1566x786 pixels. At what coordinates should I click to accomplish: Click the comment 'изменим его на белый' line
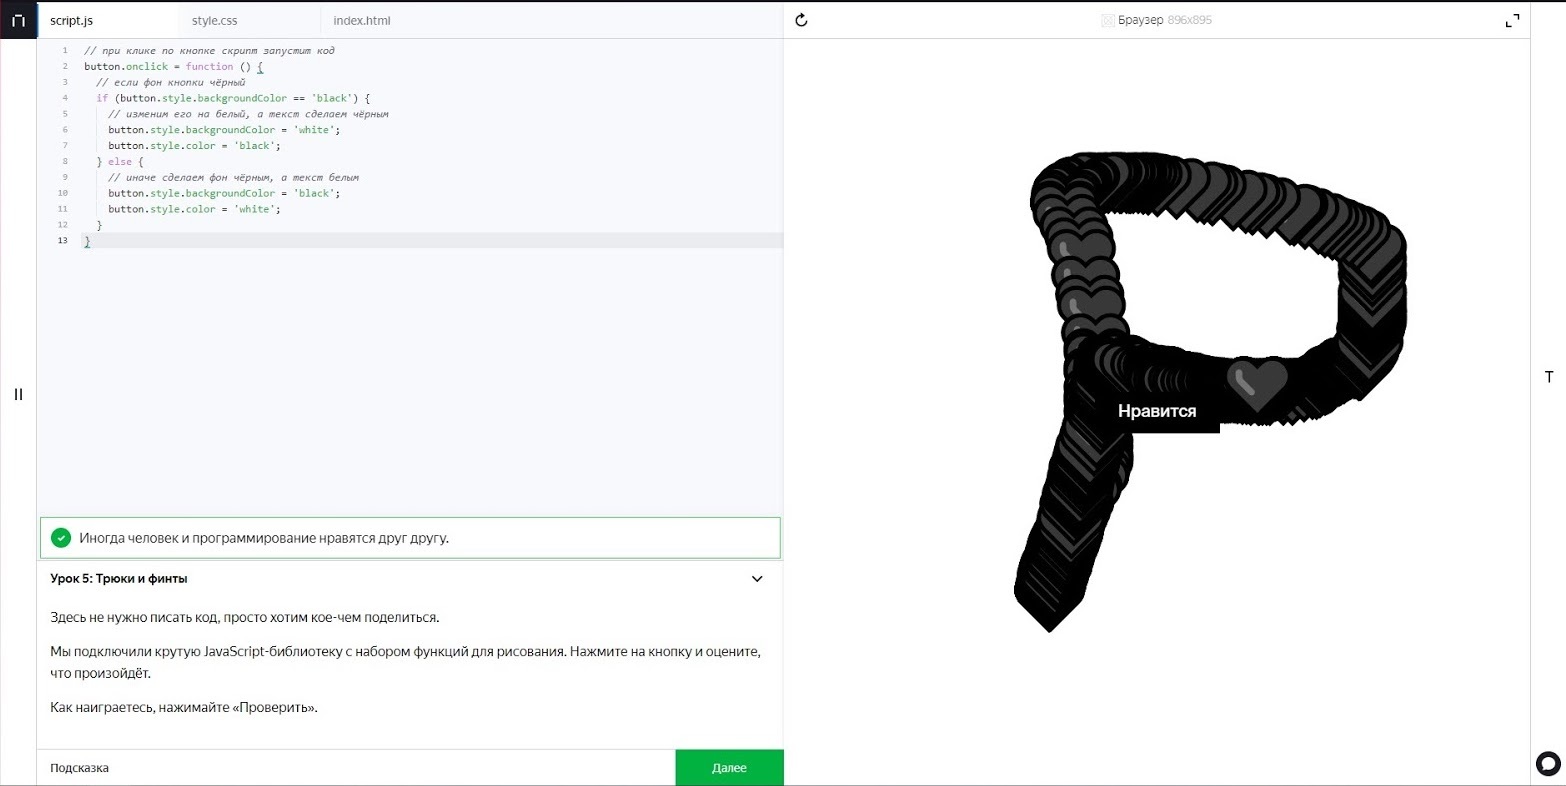(x=248, y=114)
